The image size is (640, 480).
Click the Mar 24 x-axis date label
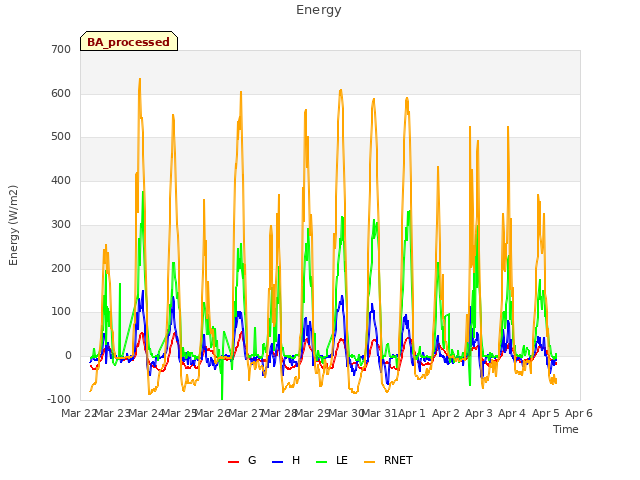[146, 413]
